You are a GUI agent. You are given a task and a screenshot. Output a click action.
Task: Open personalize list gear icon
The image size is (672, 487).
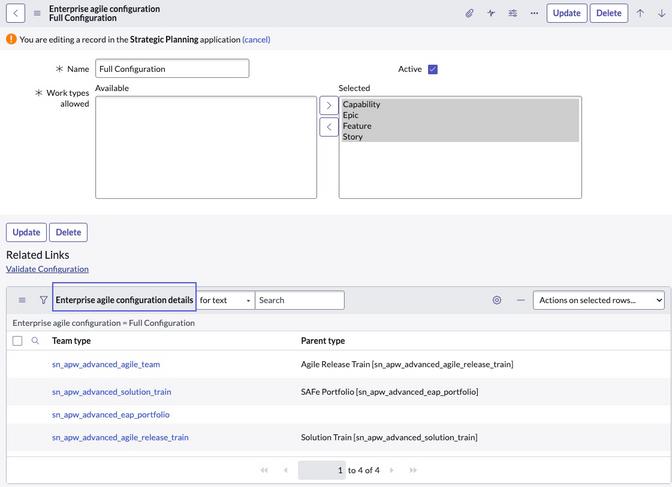click(497, 300)
